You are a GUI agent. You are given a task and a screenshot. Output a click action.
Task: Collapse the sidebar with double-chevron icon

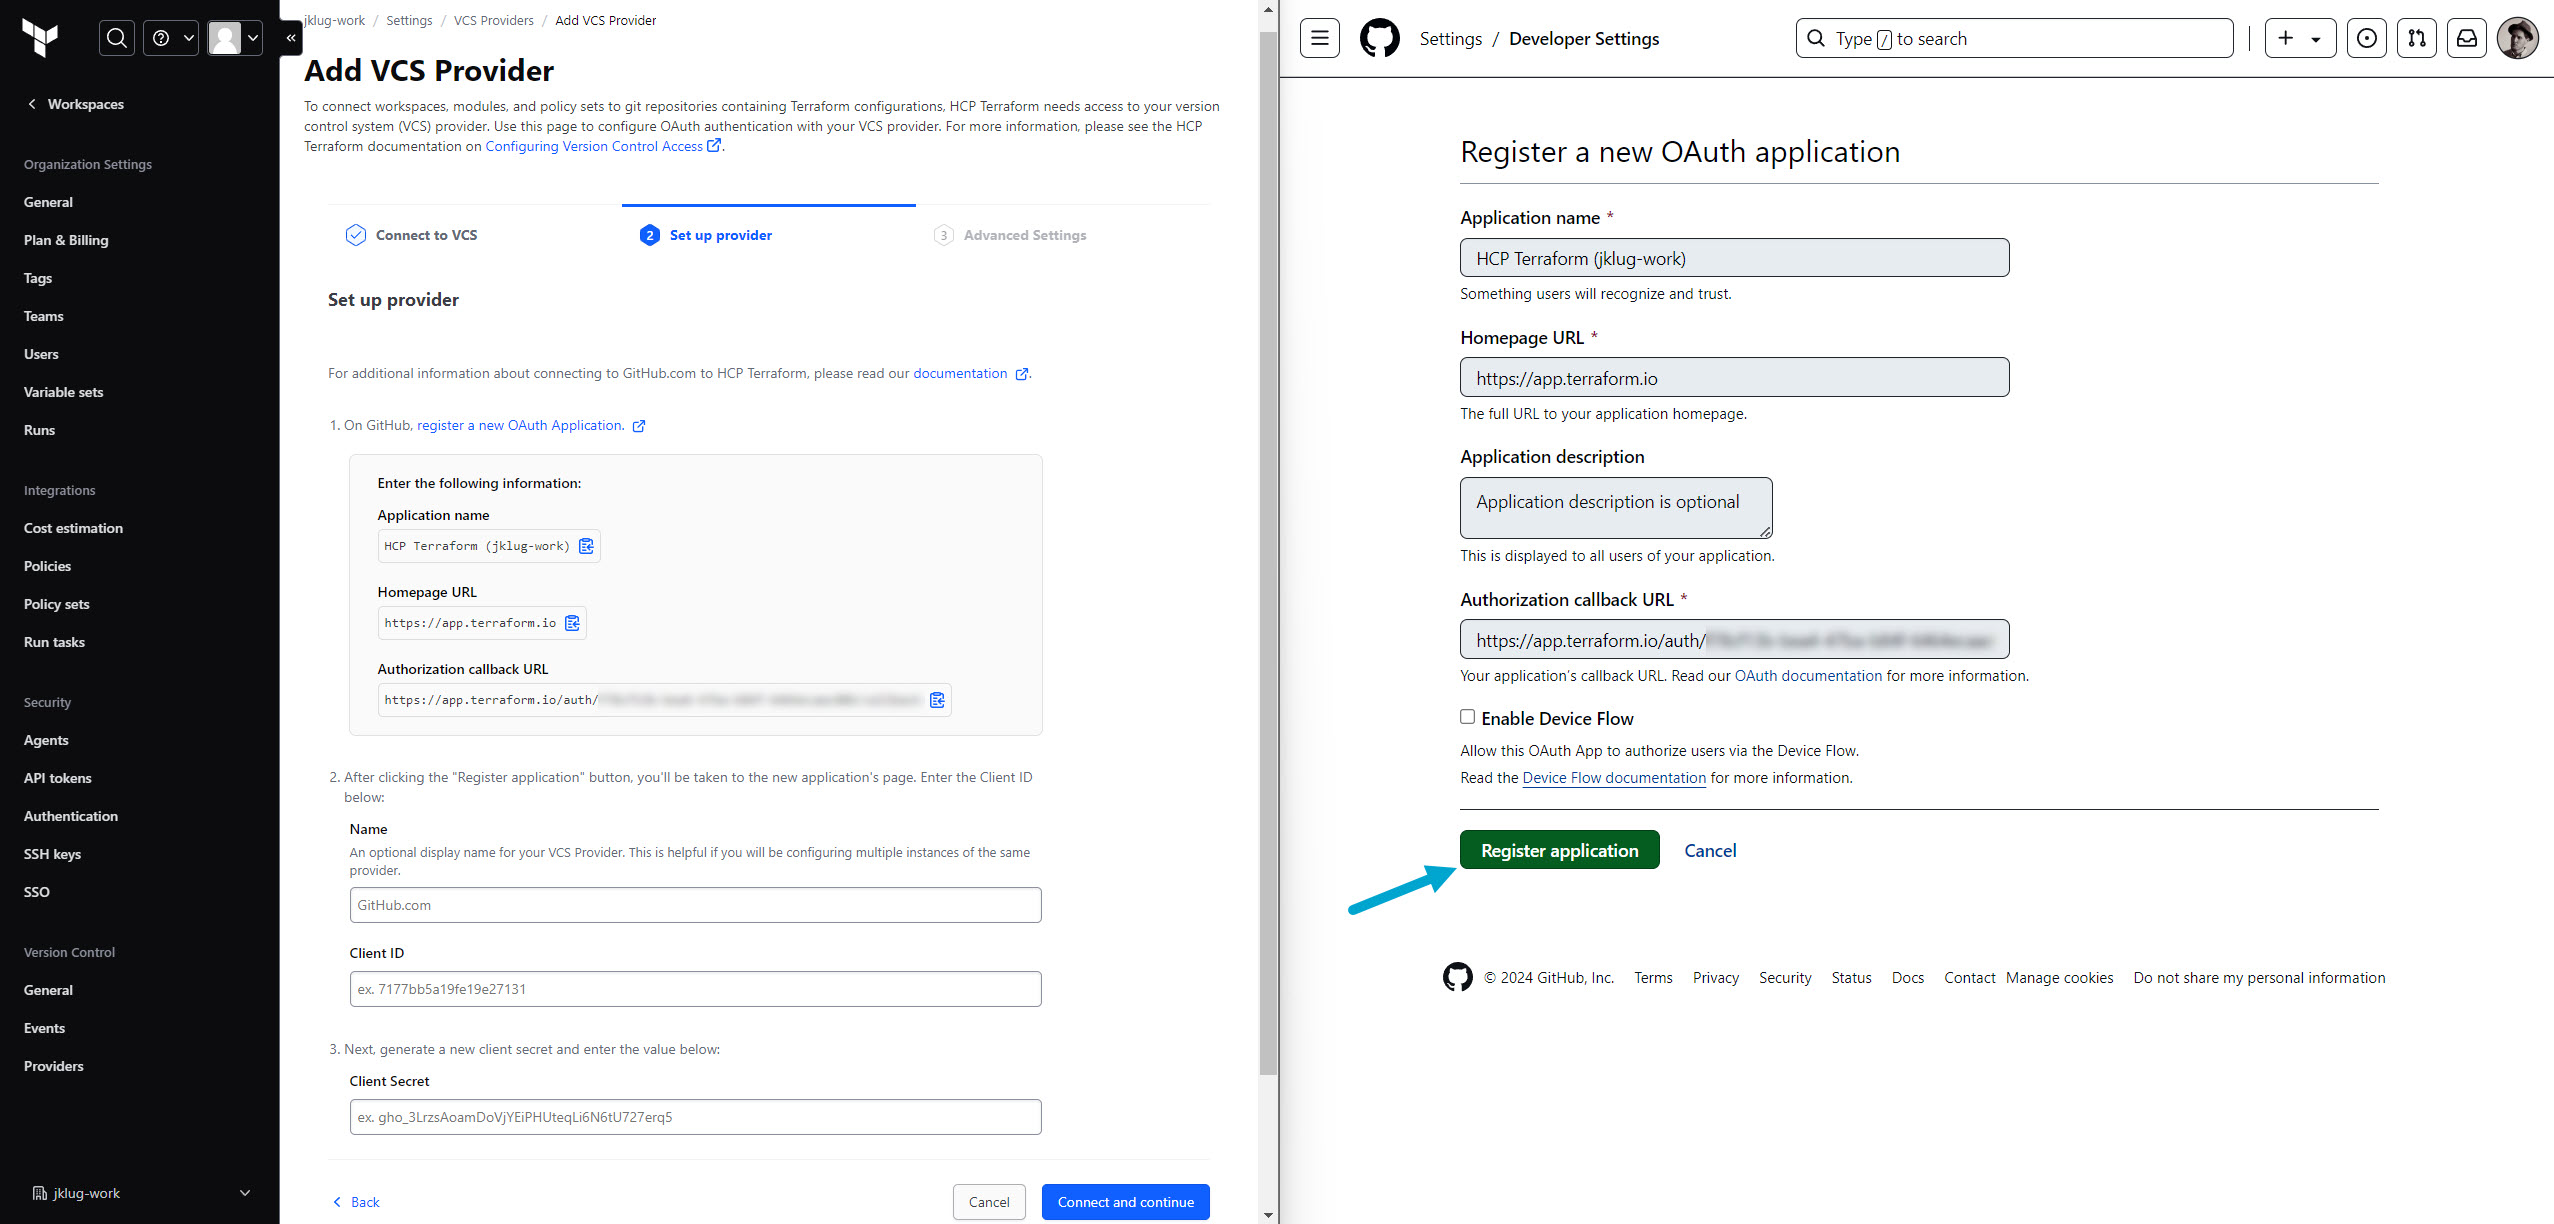(291, 38)
